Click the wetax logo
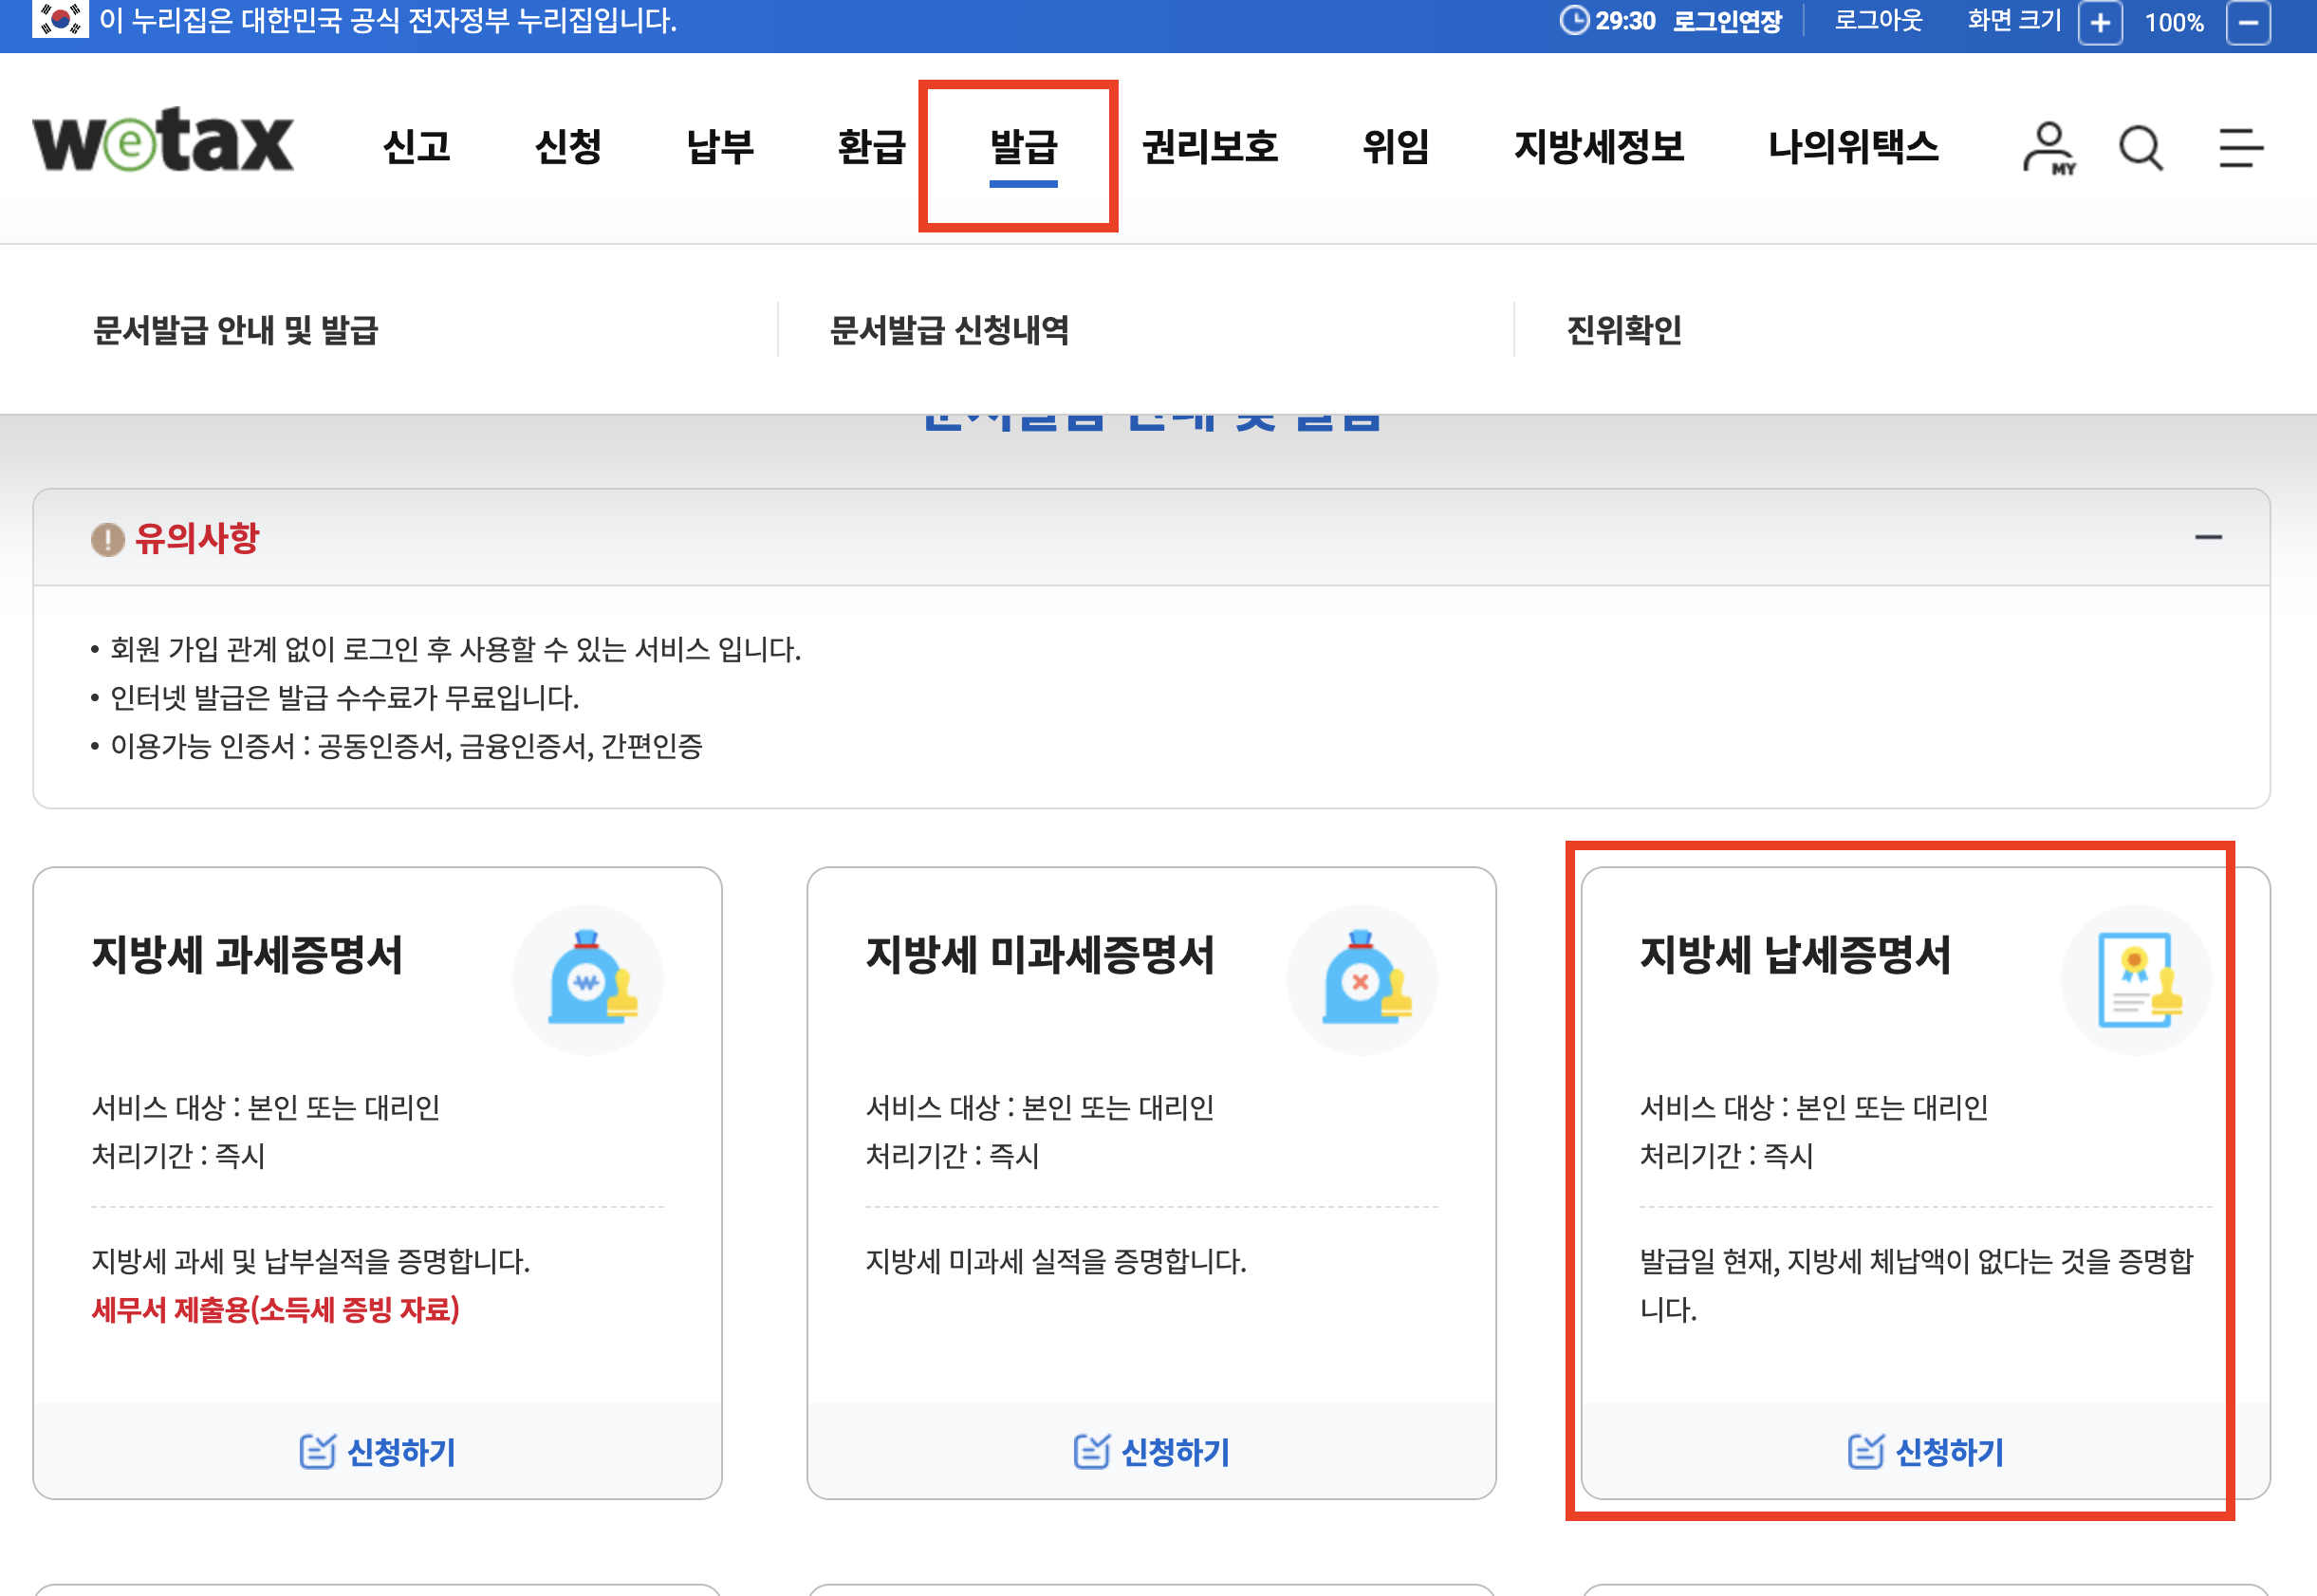The image size is (2317, 1596). pos(163,141)
